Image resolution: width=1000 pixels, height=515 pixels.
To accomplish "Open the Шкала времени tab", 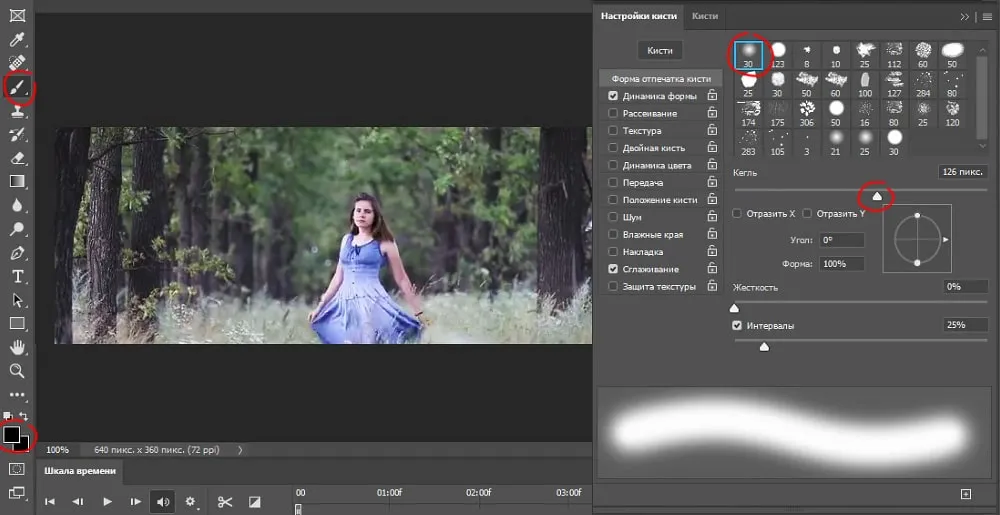I will point(80,471).
